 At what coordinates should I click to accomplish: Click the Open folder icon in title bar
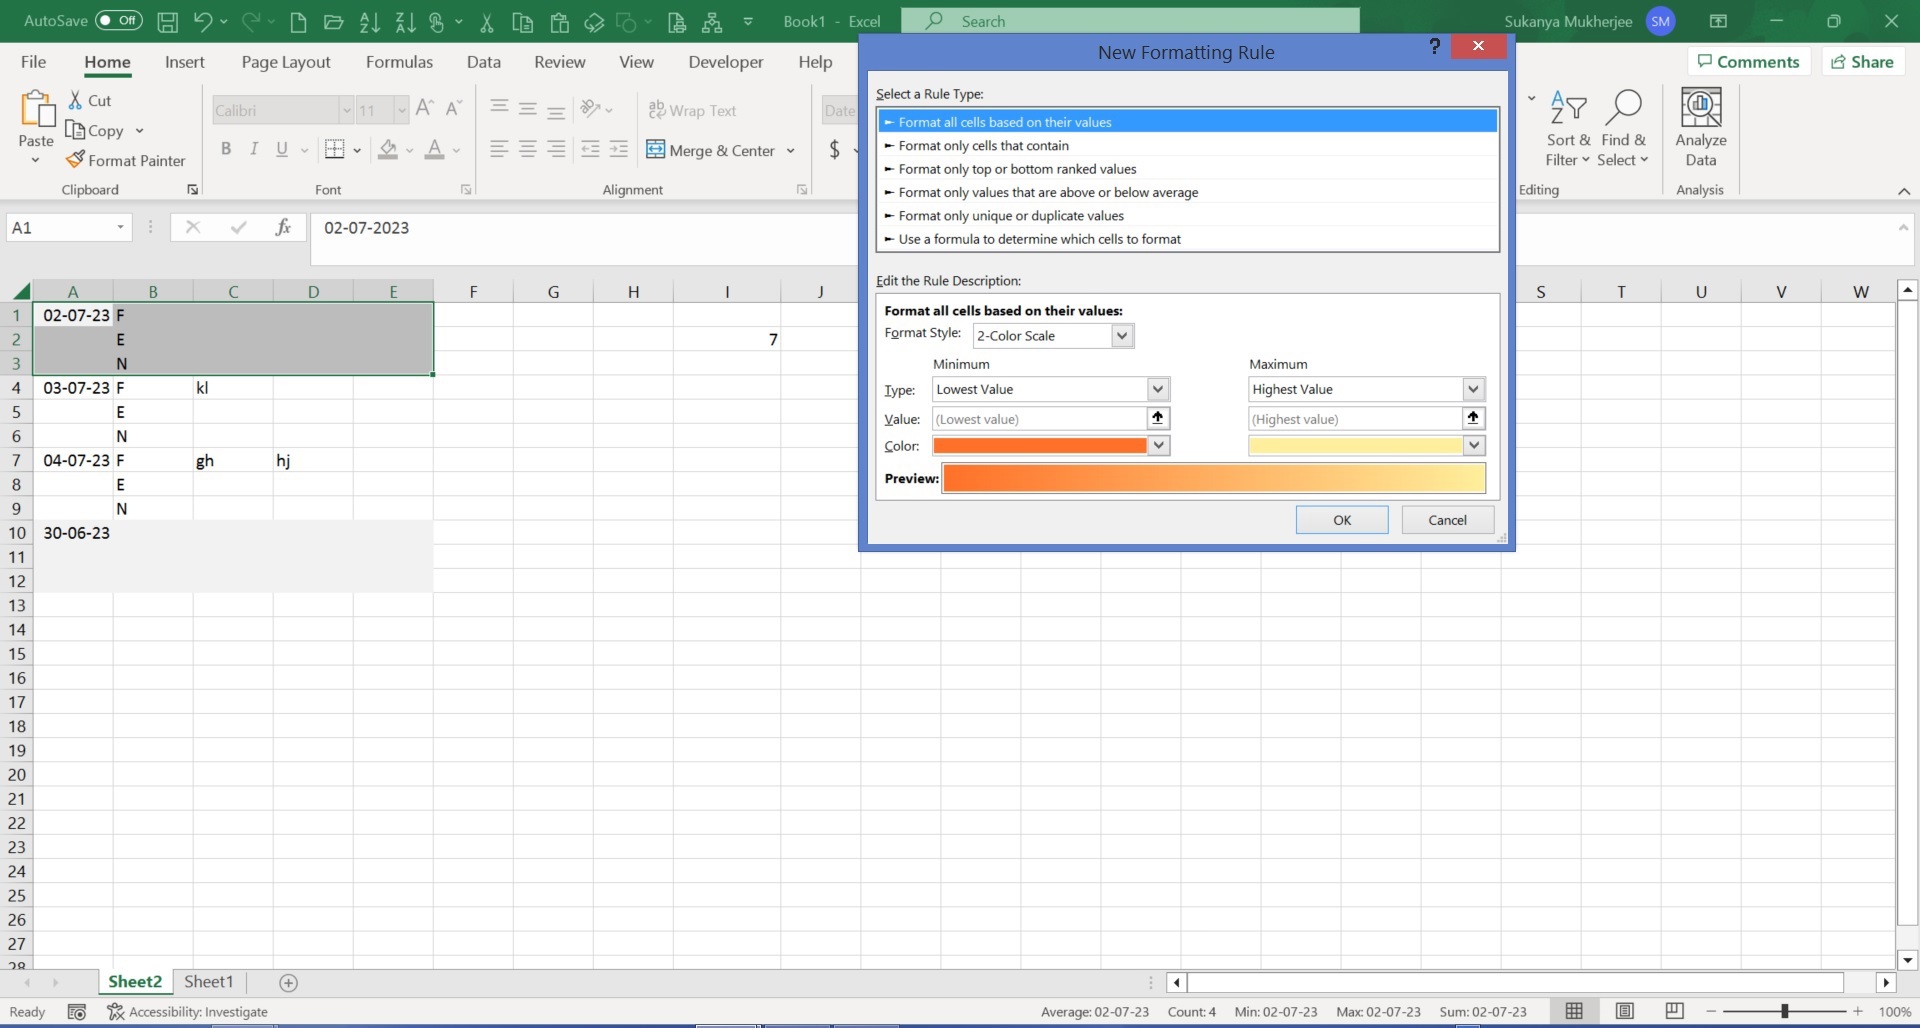coord(334,21)
